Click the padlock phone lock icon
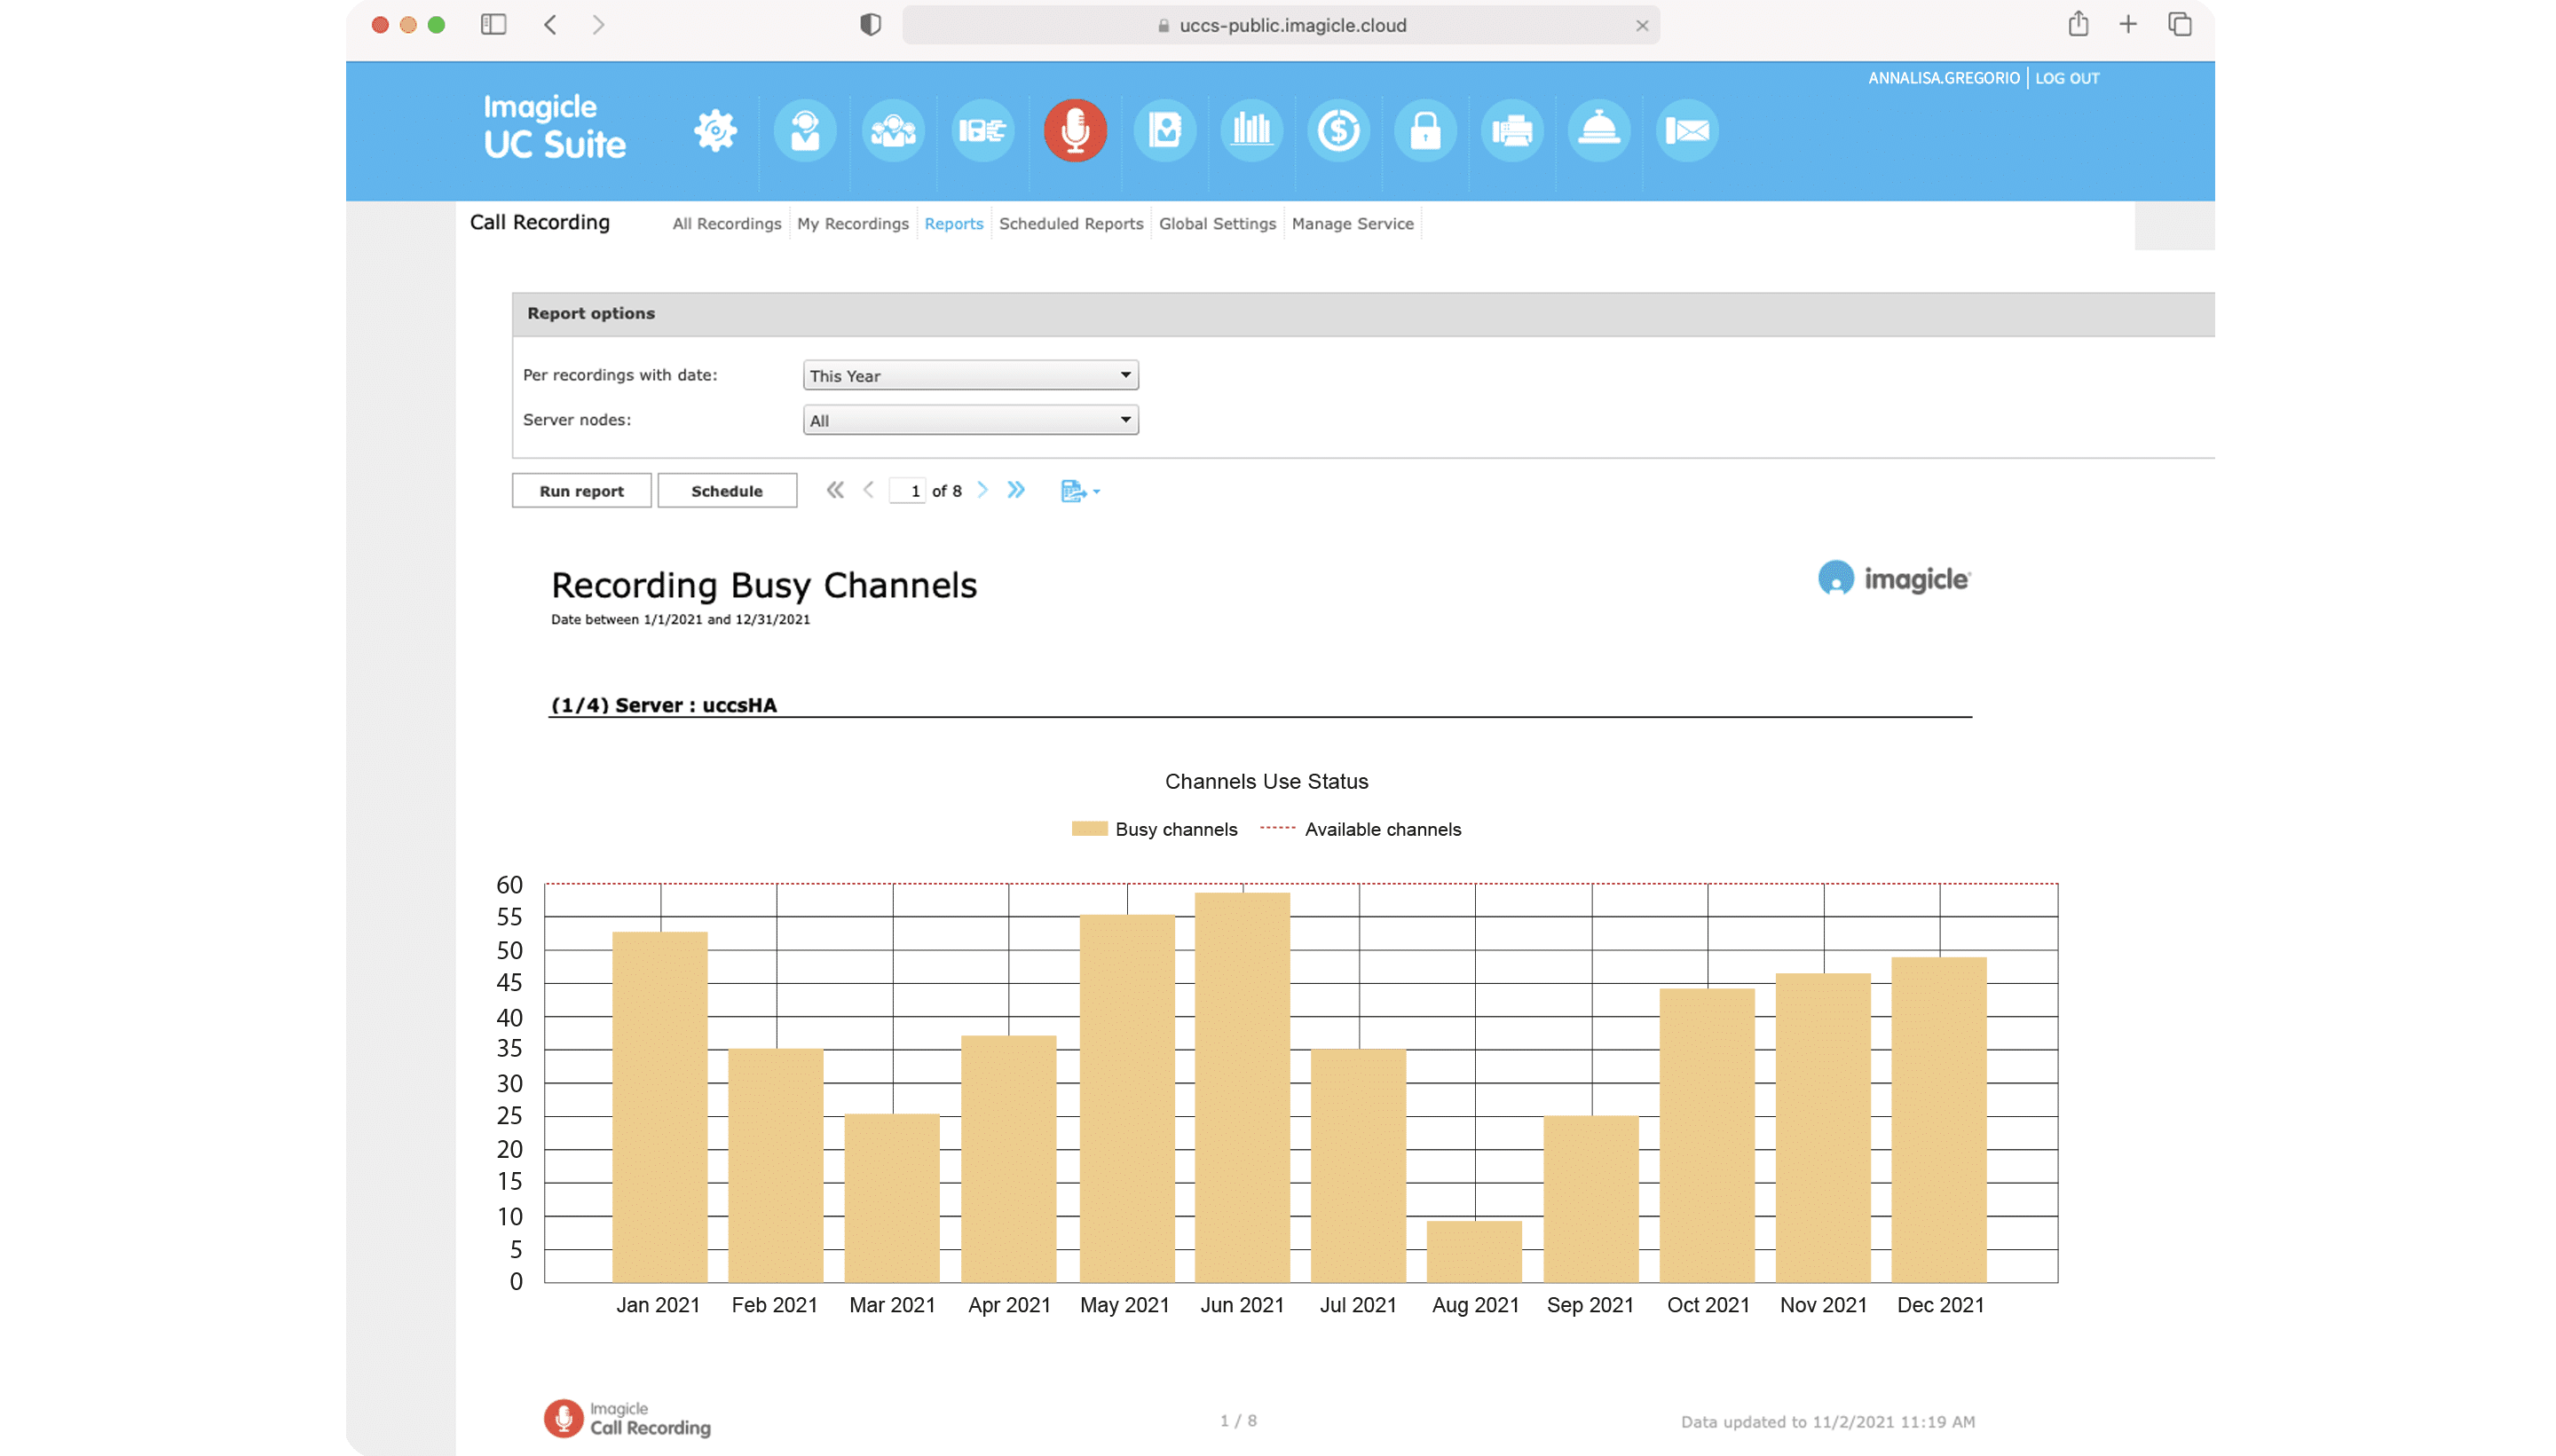Screen dimensions: 2556x1456 pos(1425,131)
